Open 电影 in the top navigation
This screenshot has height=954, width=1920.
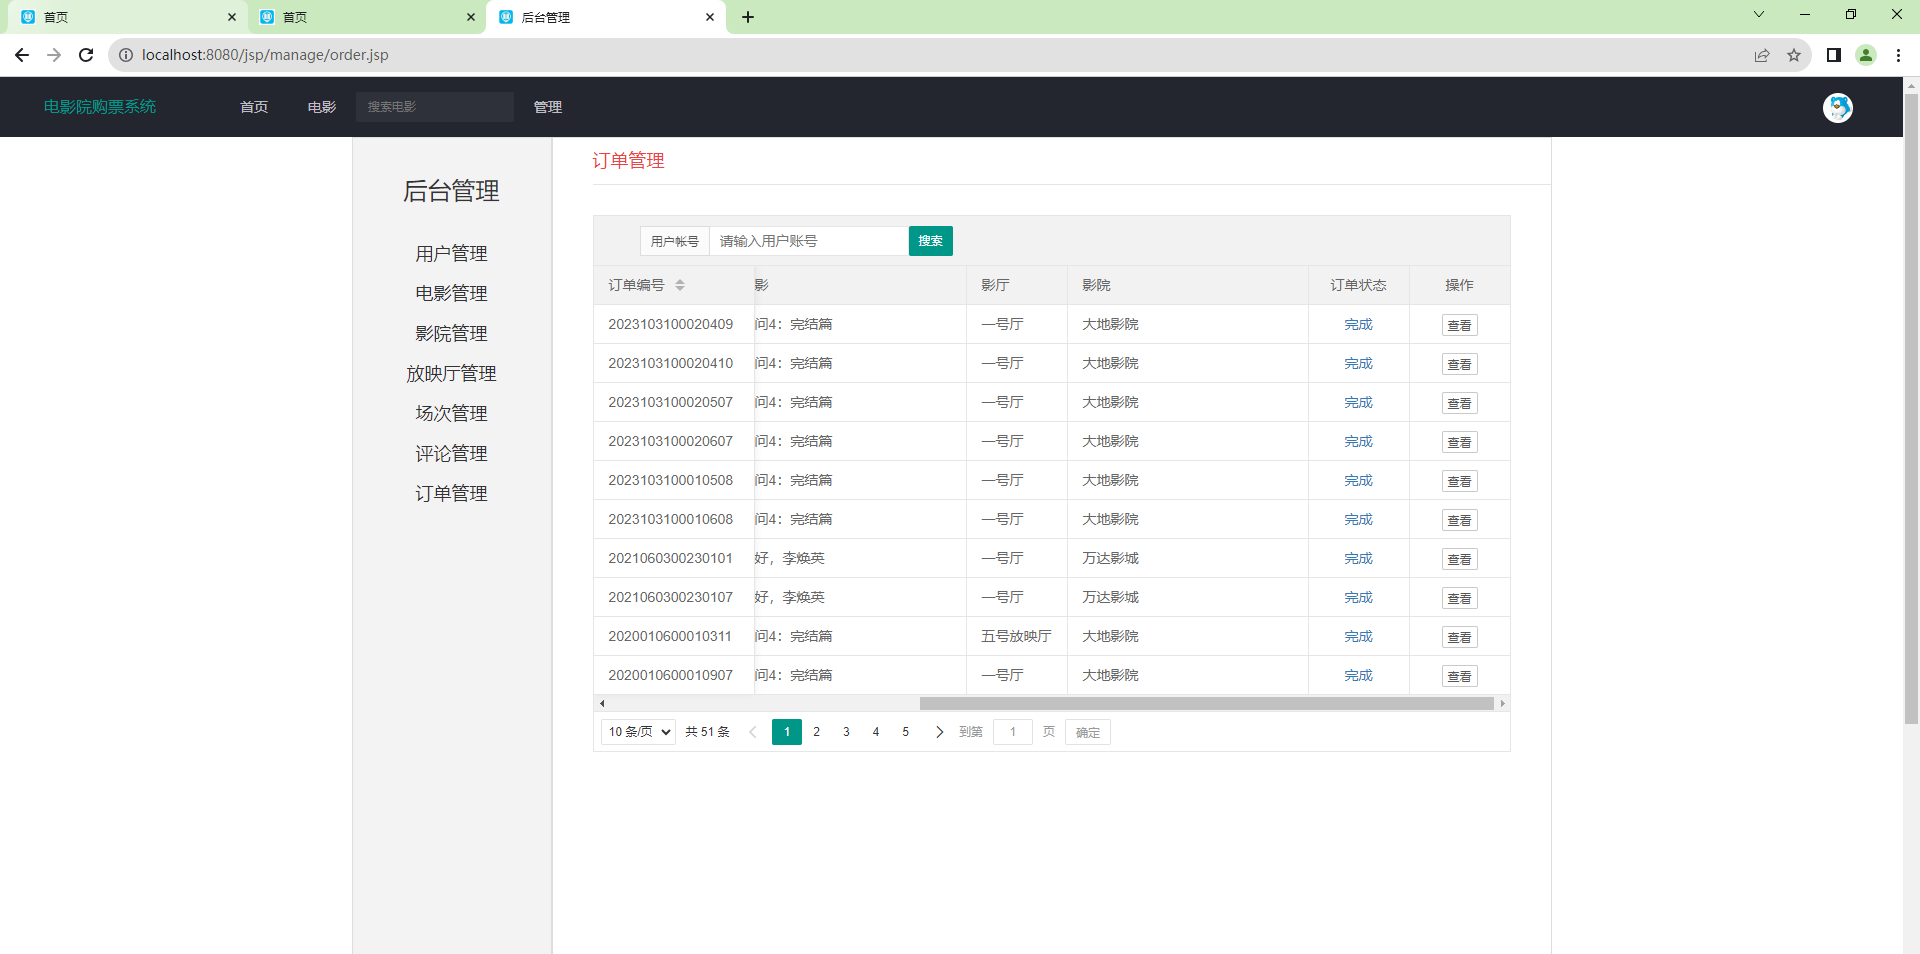pos(322,107)
